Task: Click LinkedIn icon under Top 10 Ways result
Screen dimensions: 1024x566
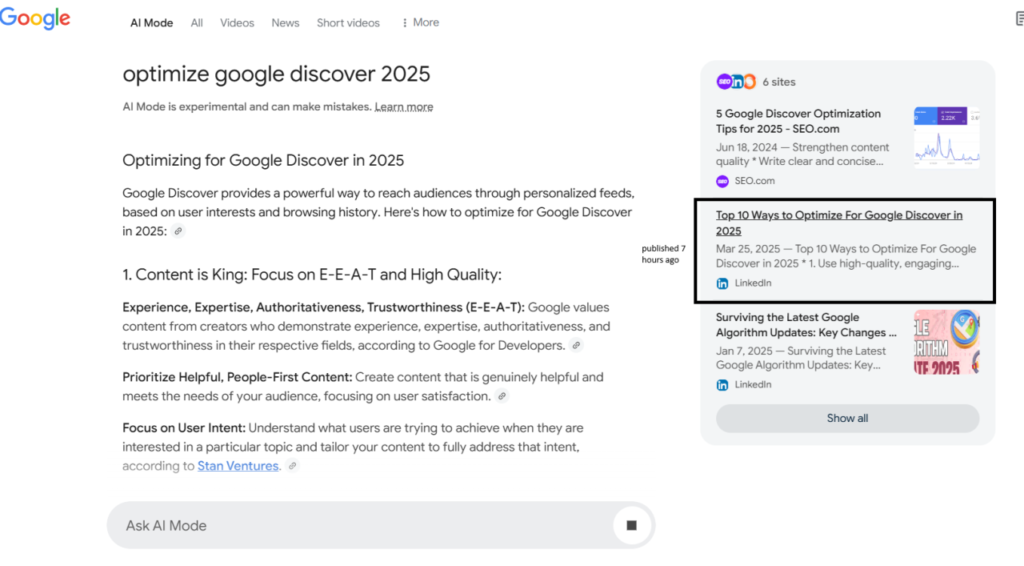Action: 723,283
